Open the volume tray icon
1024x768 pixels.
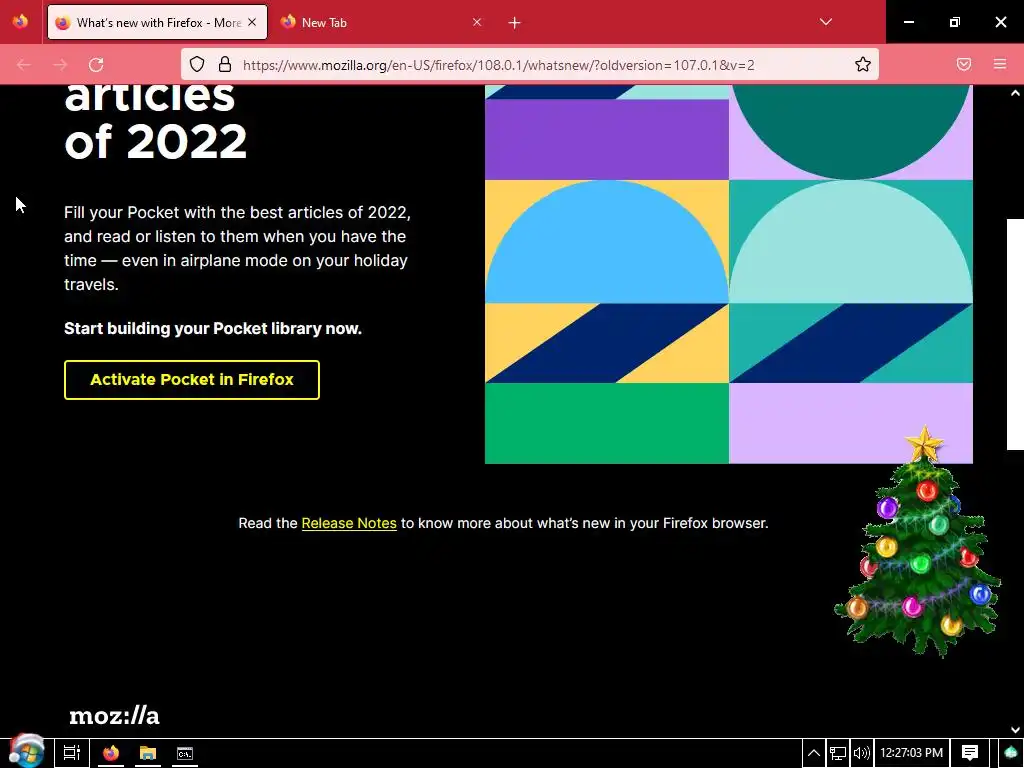click(x=861, y=753)
